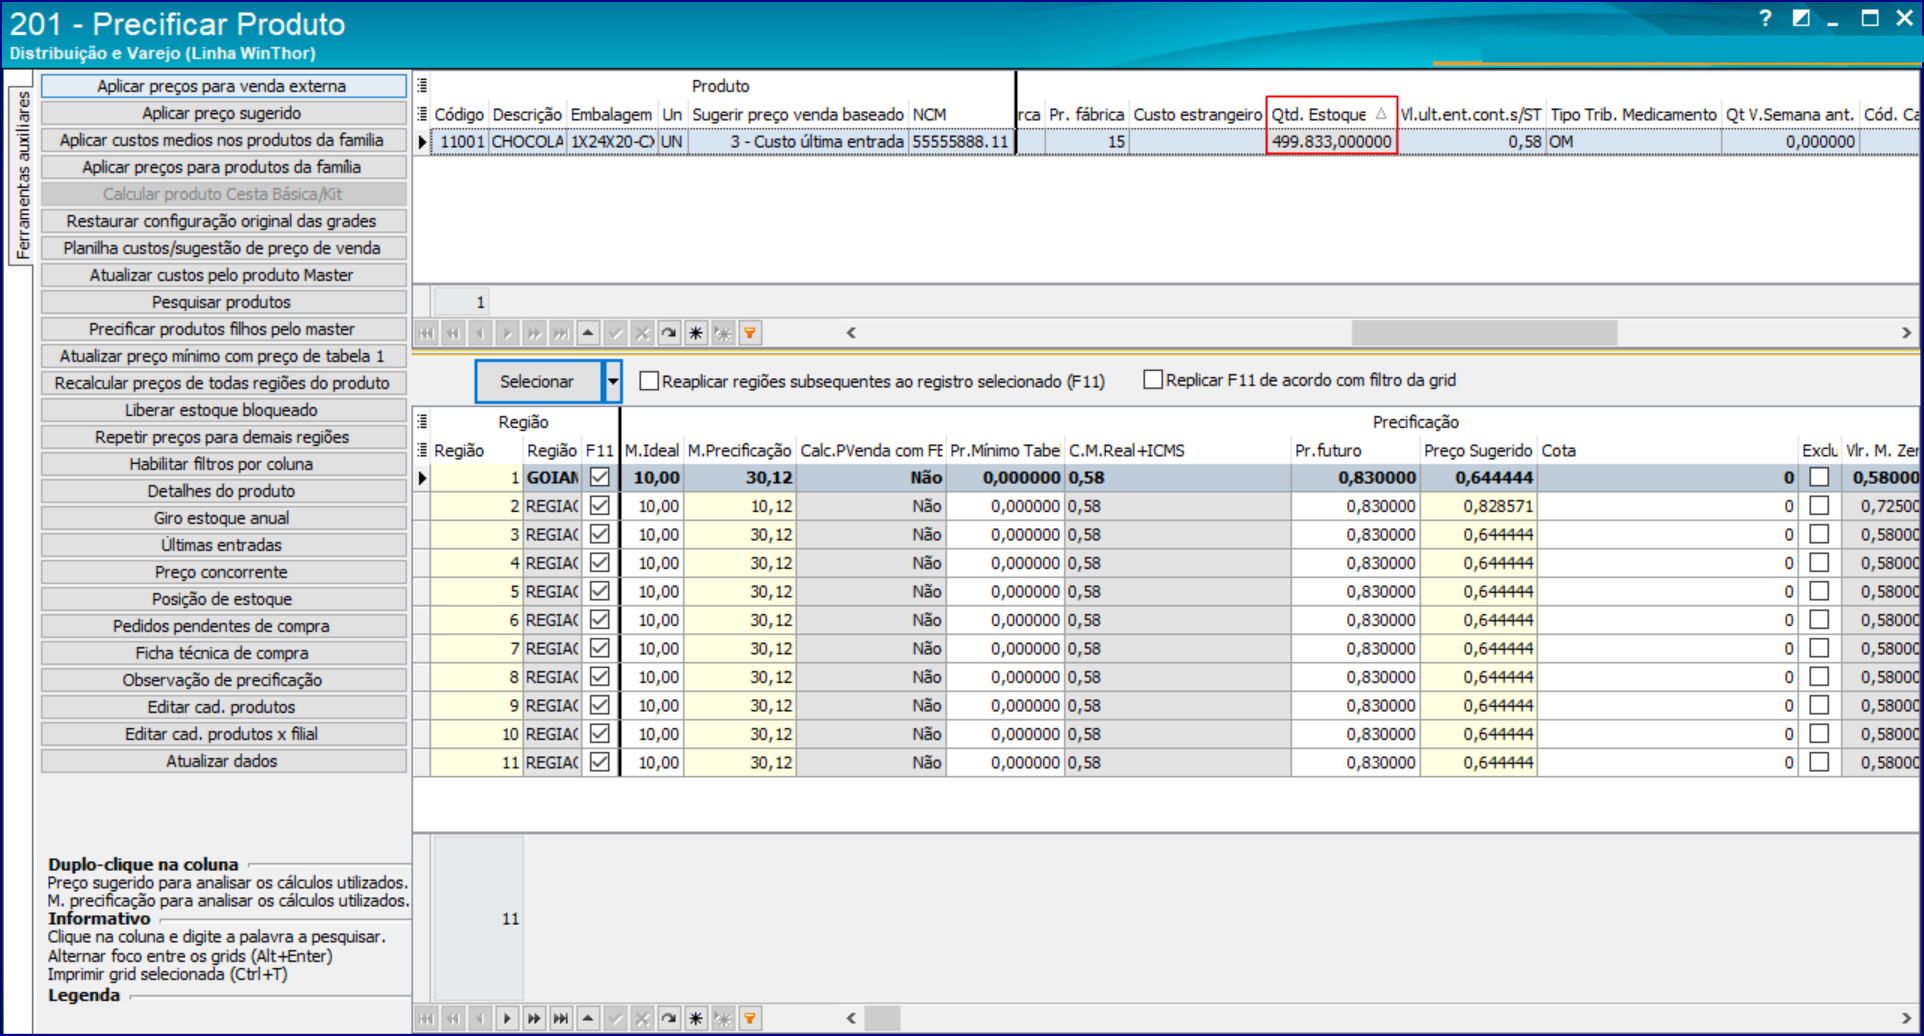Image resolution: width=1924 pixels, height=1036 pixels.
Task: Click refresh arrow in lower region navigator
Action: [669, 1019]
